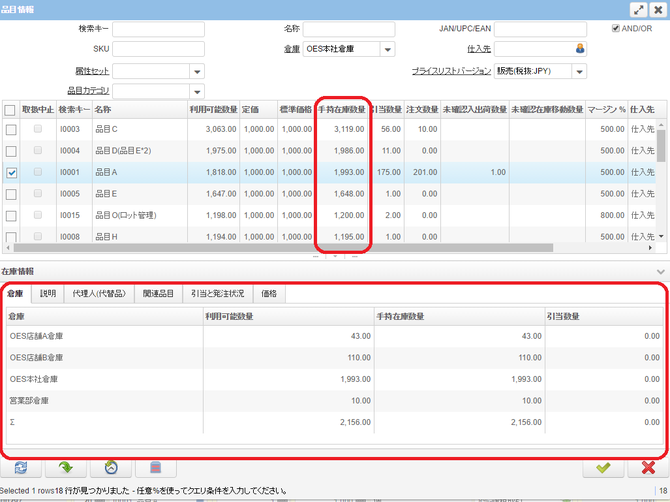Click the horizontal scrollbar of item table

tap(283, 248)
